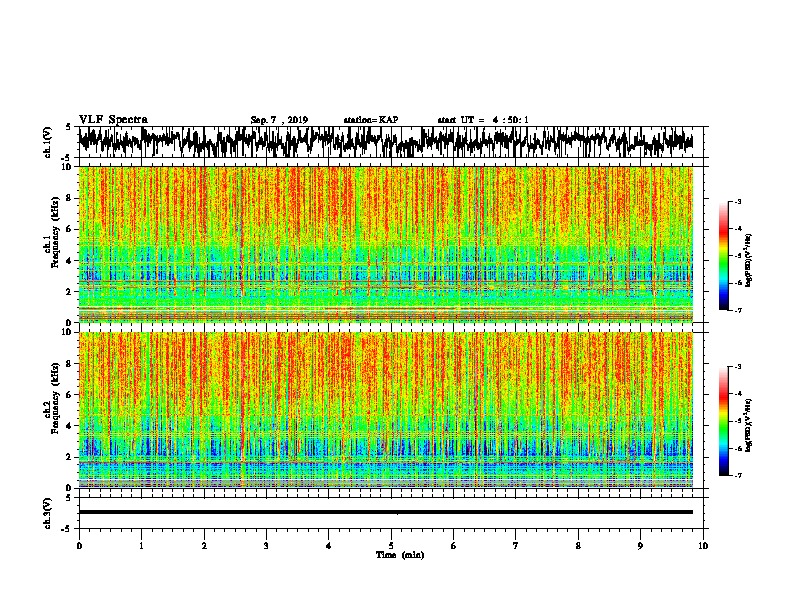The image size is (792, 612).
Task: Click the "station=KAP" header label
Action: [371, 120]
